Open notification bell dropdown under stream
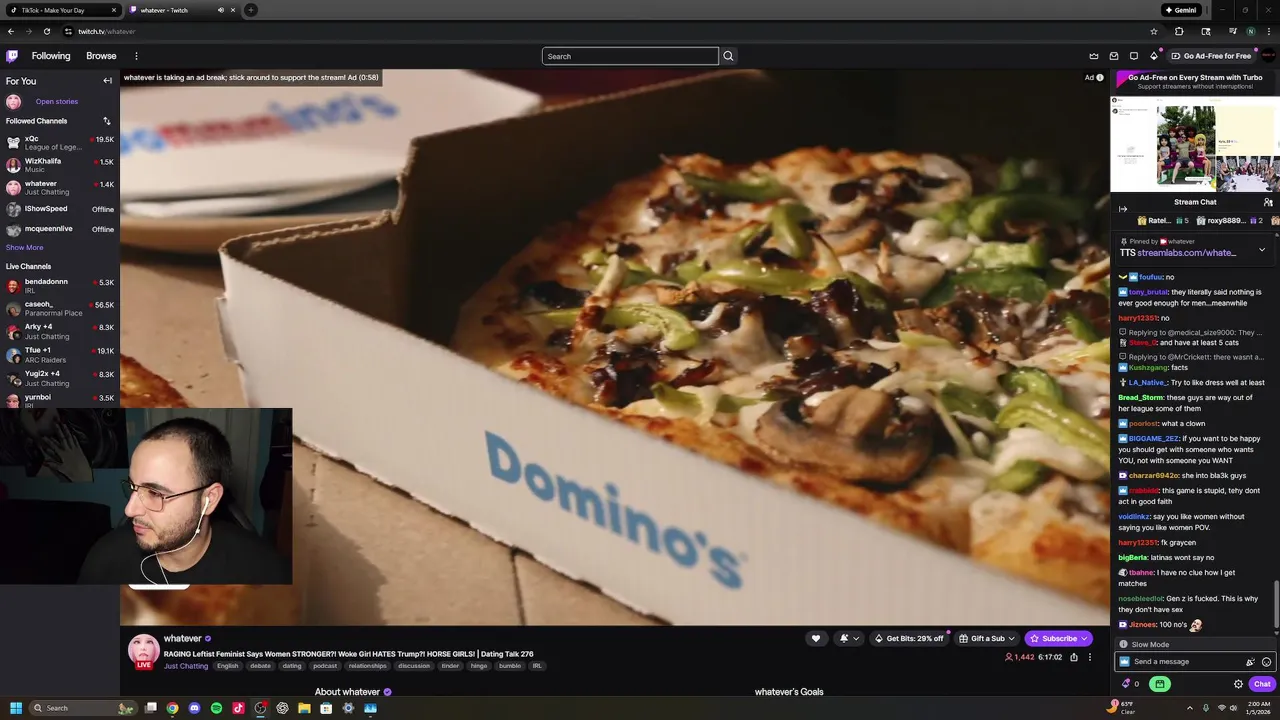This screenshot has height=720, width=1280. pos(849,638)
